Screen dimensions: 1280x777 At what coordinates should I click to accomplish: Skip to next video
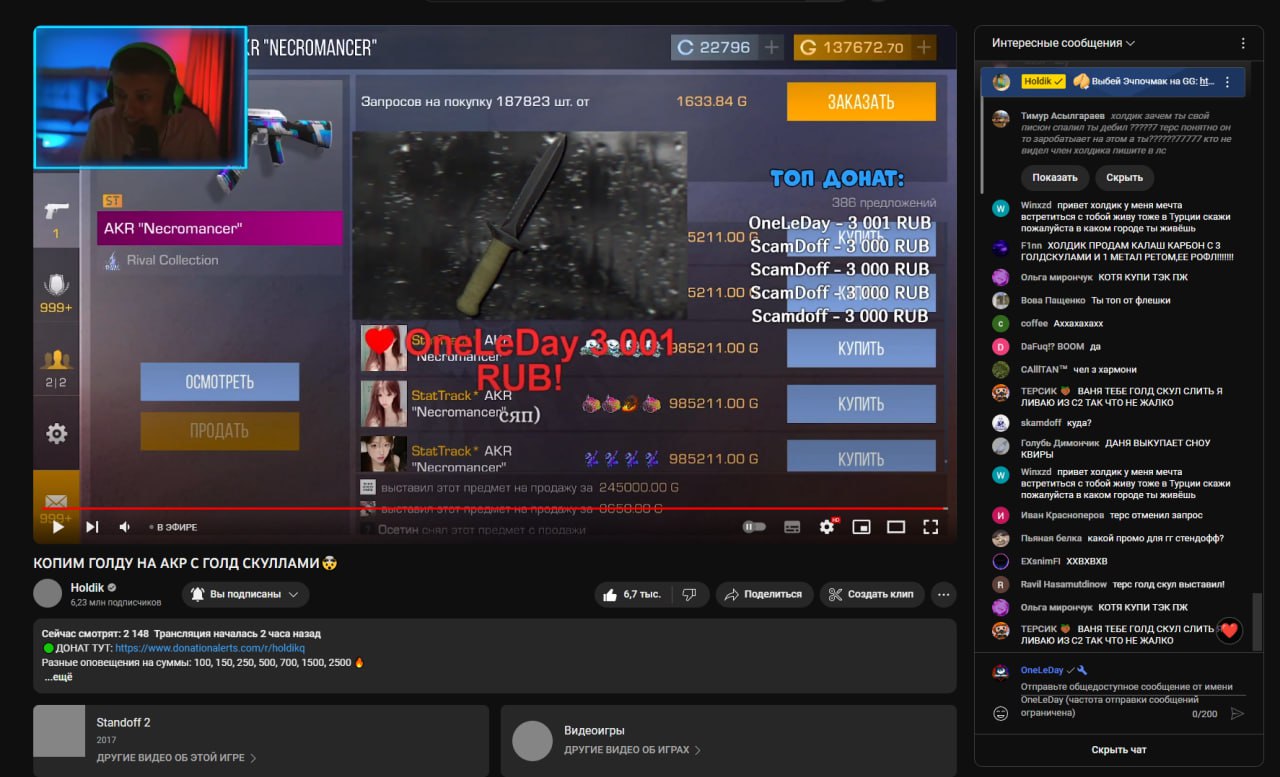[92, 527]
